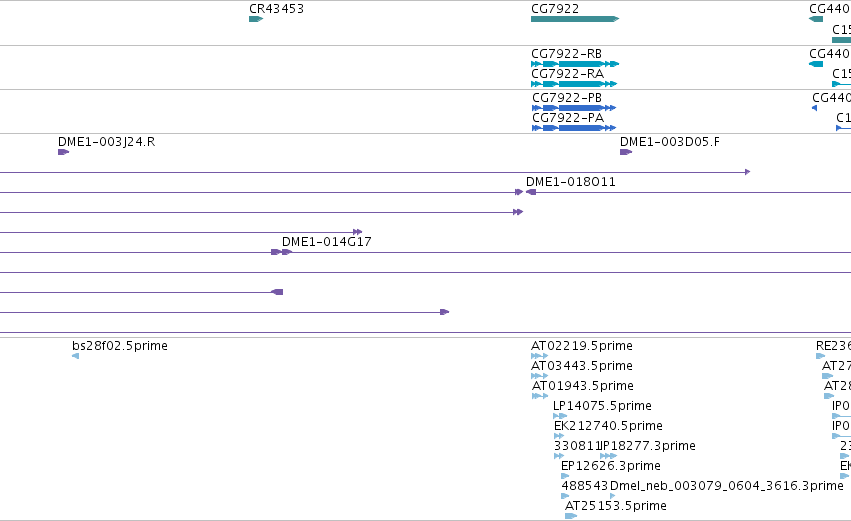The width and height of the screenshot is (851, 521).
Task: Click the AT02219.5prime EST label
Action: [x=582, y=346]
